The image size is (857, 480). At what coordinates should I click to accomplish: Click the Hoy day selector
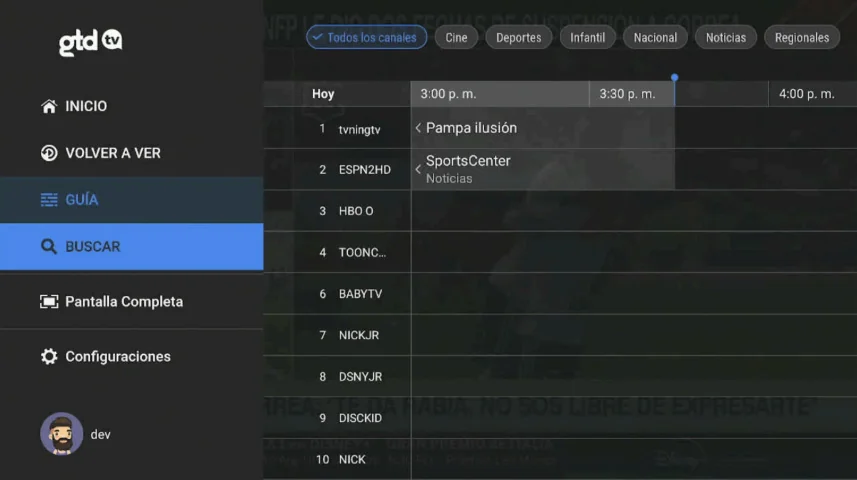click(323, 94)
